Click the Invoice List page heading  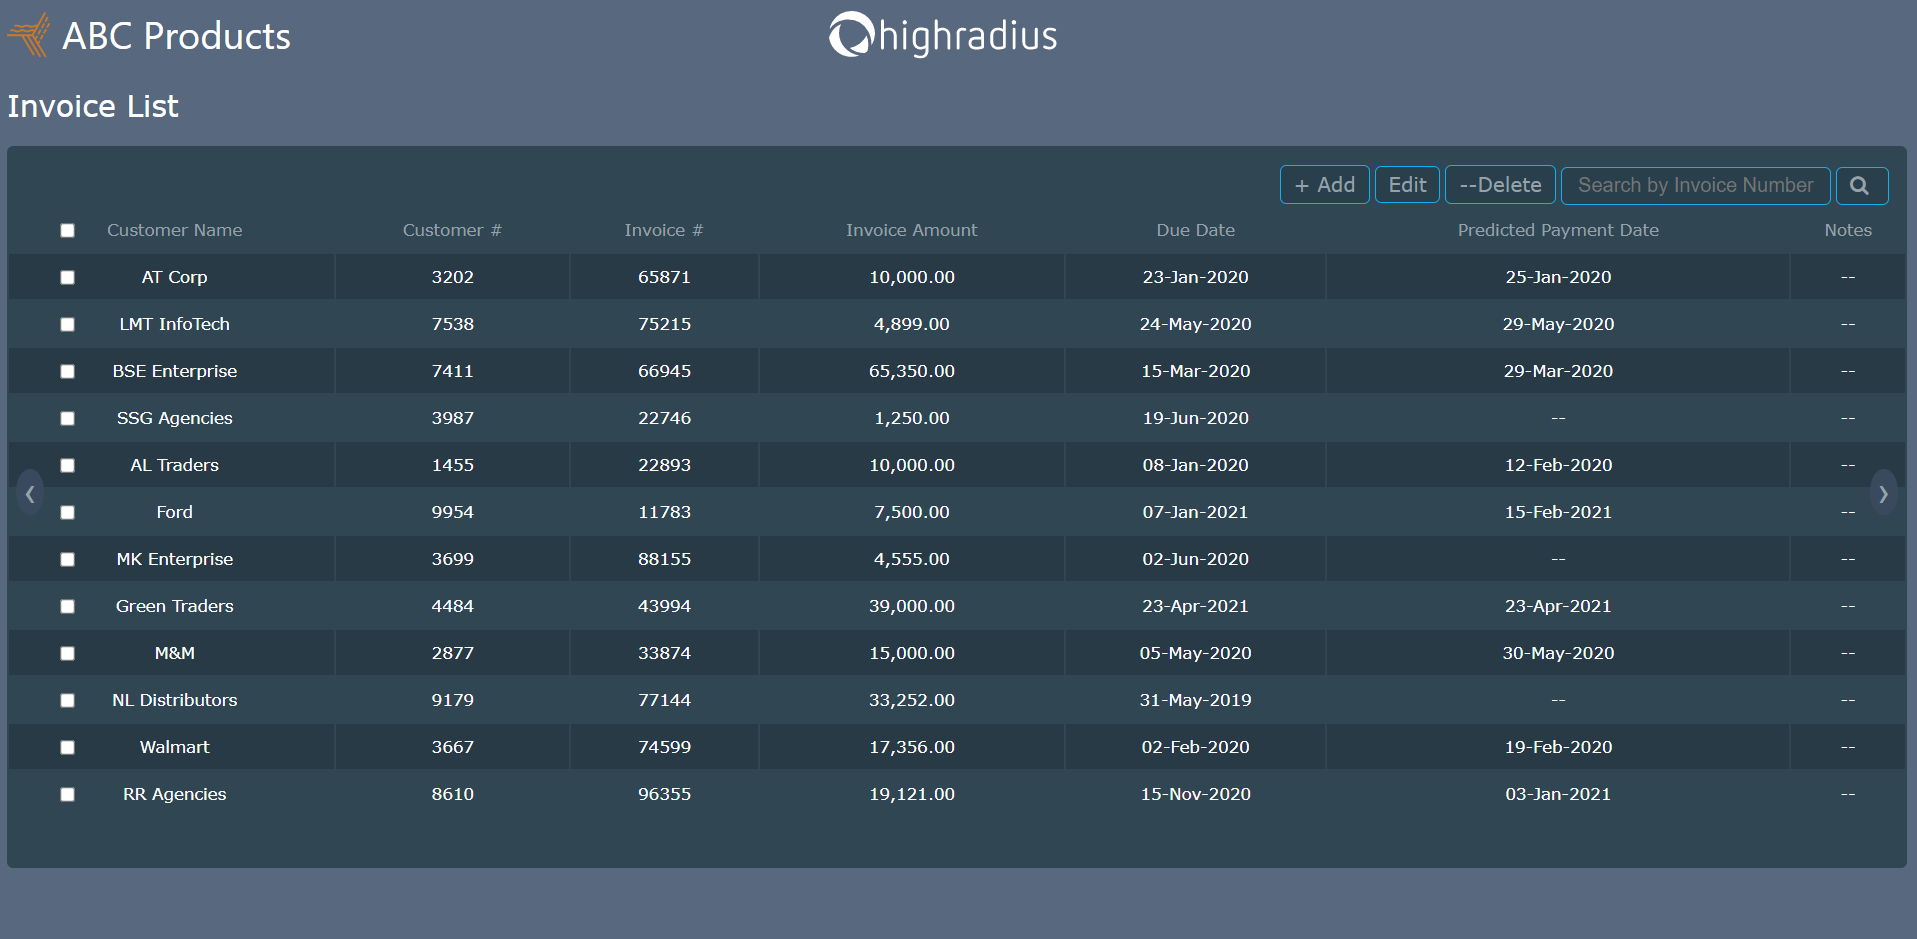tap(93, 106)
